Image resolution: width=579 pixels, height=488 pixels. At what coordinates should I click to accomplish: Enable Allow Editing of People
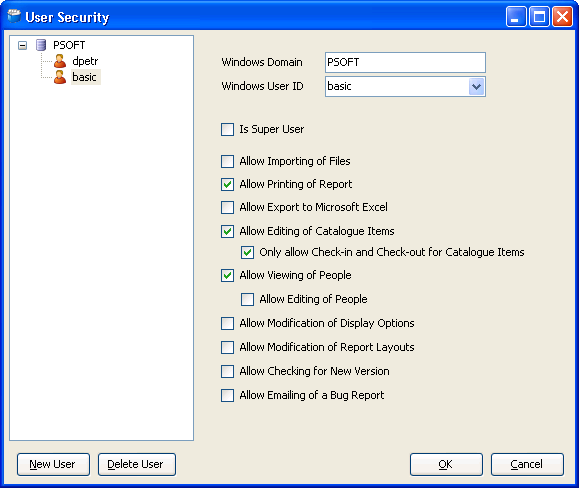point(247,299)
